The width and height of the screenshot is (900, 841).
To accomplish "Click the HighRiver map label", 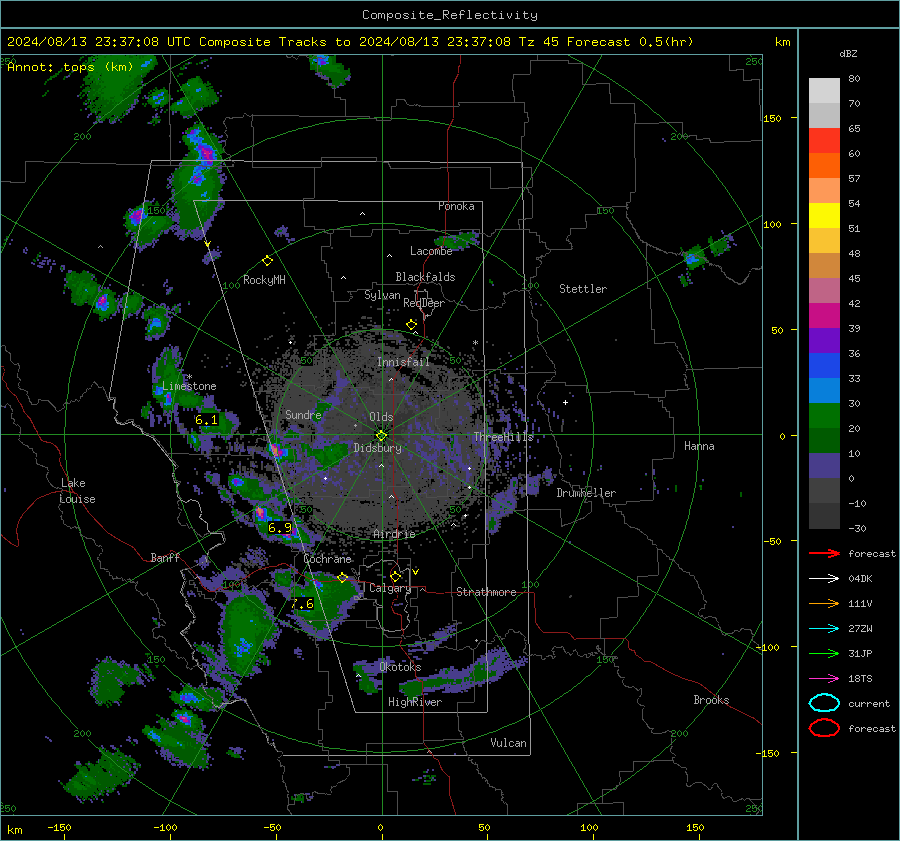I will (x=415, y=702).
